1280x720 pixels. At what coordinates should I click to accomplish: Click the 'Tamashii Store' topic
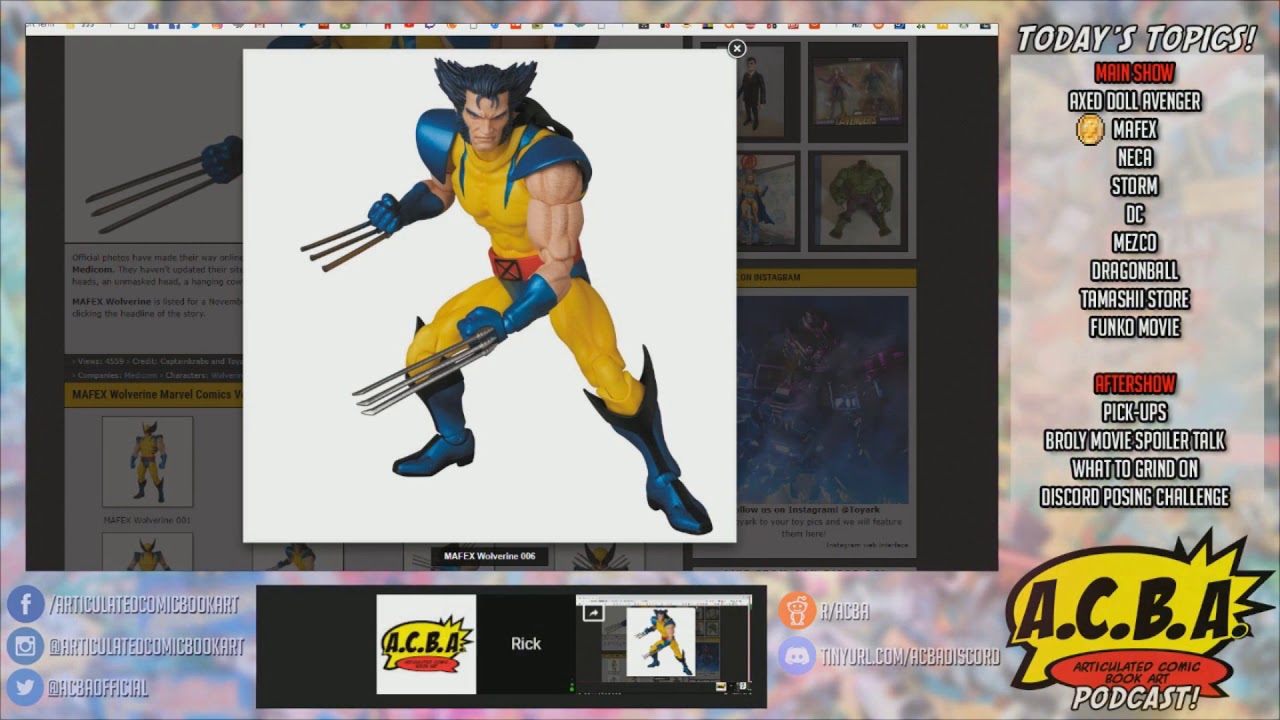coord(1134,299)
